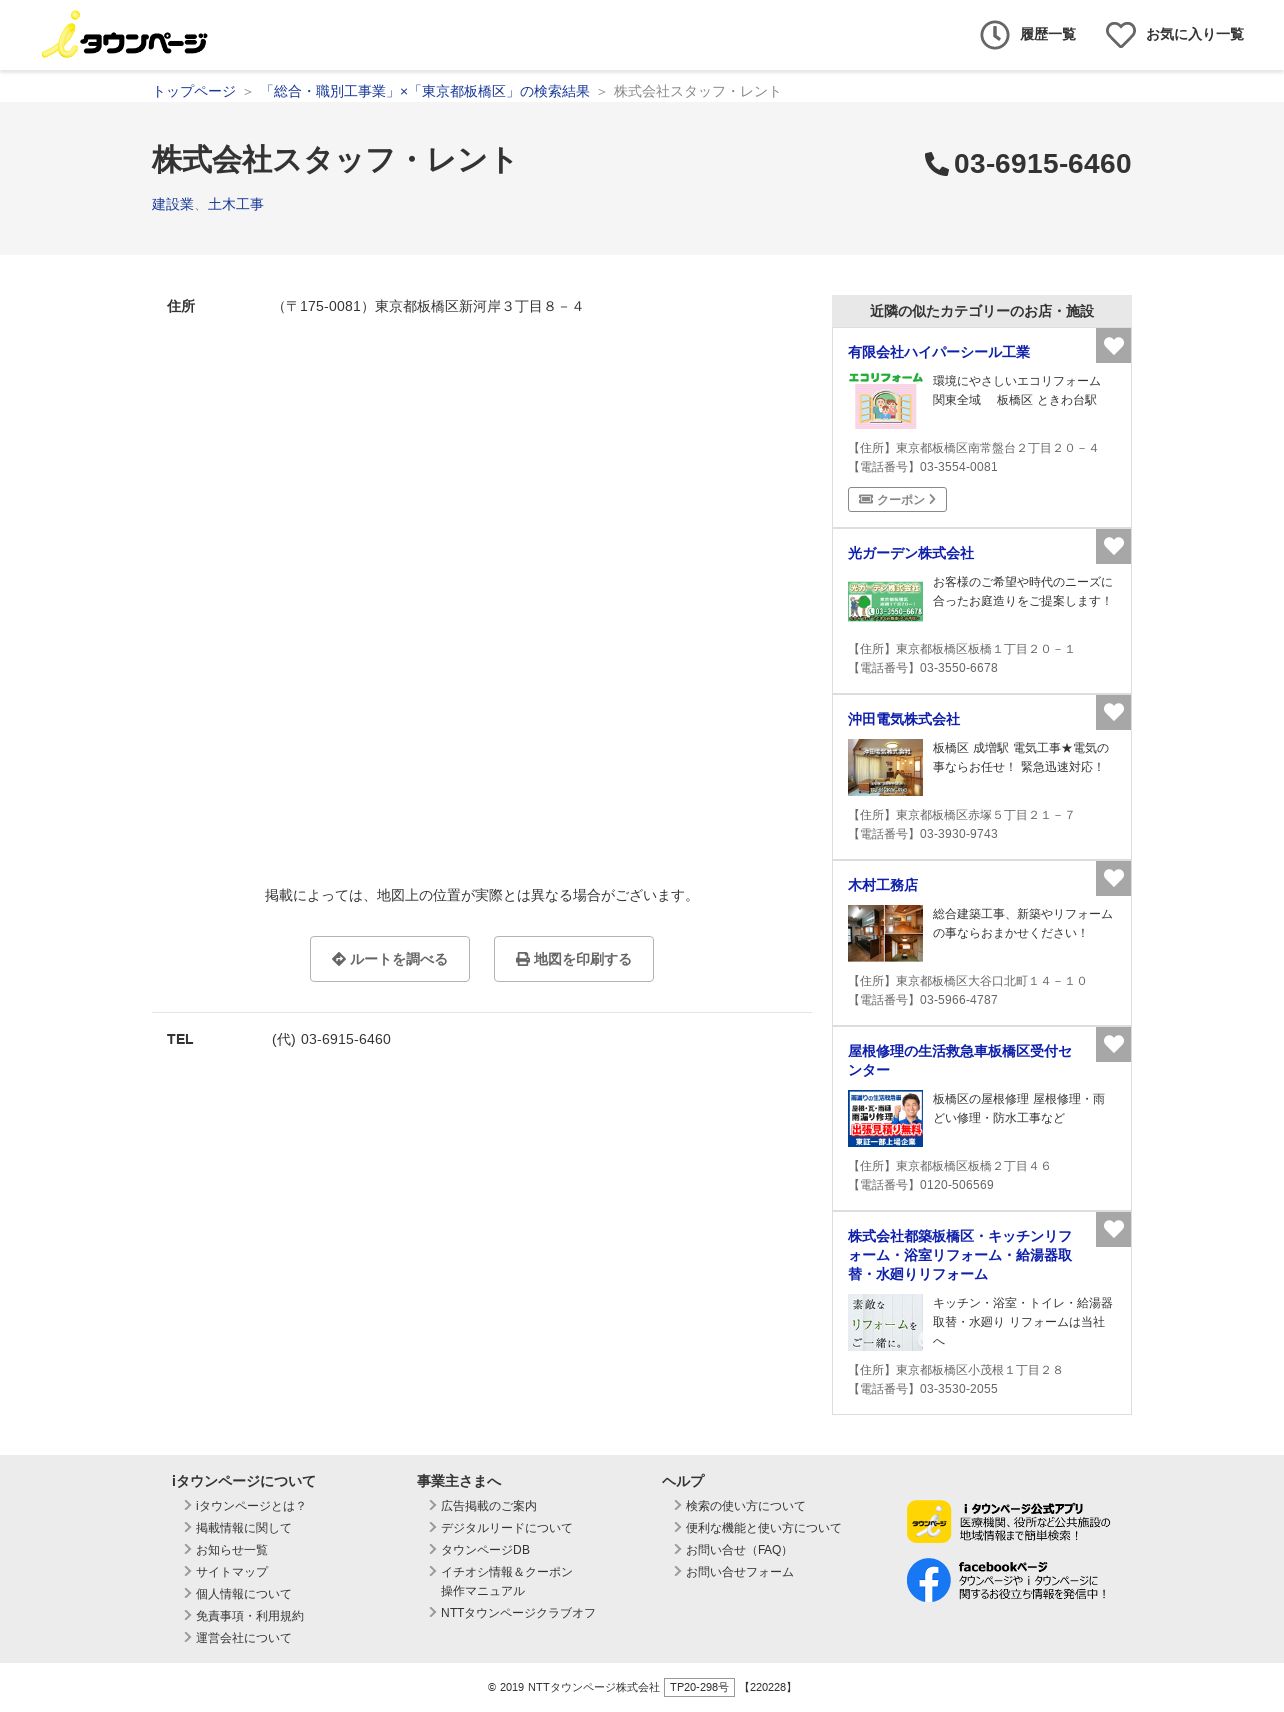Click the クーポン coupon button
This screenshot has width=1284, height=1712.
point(897,499)
